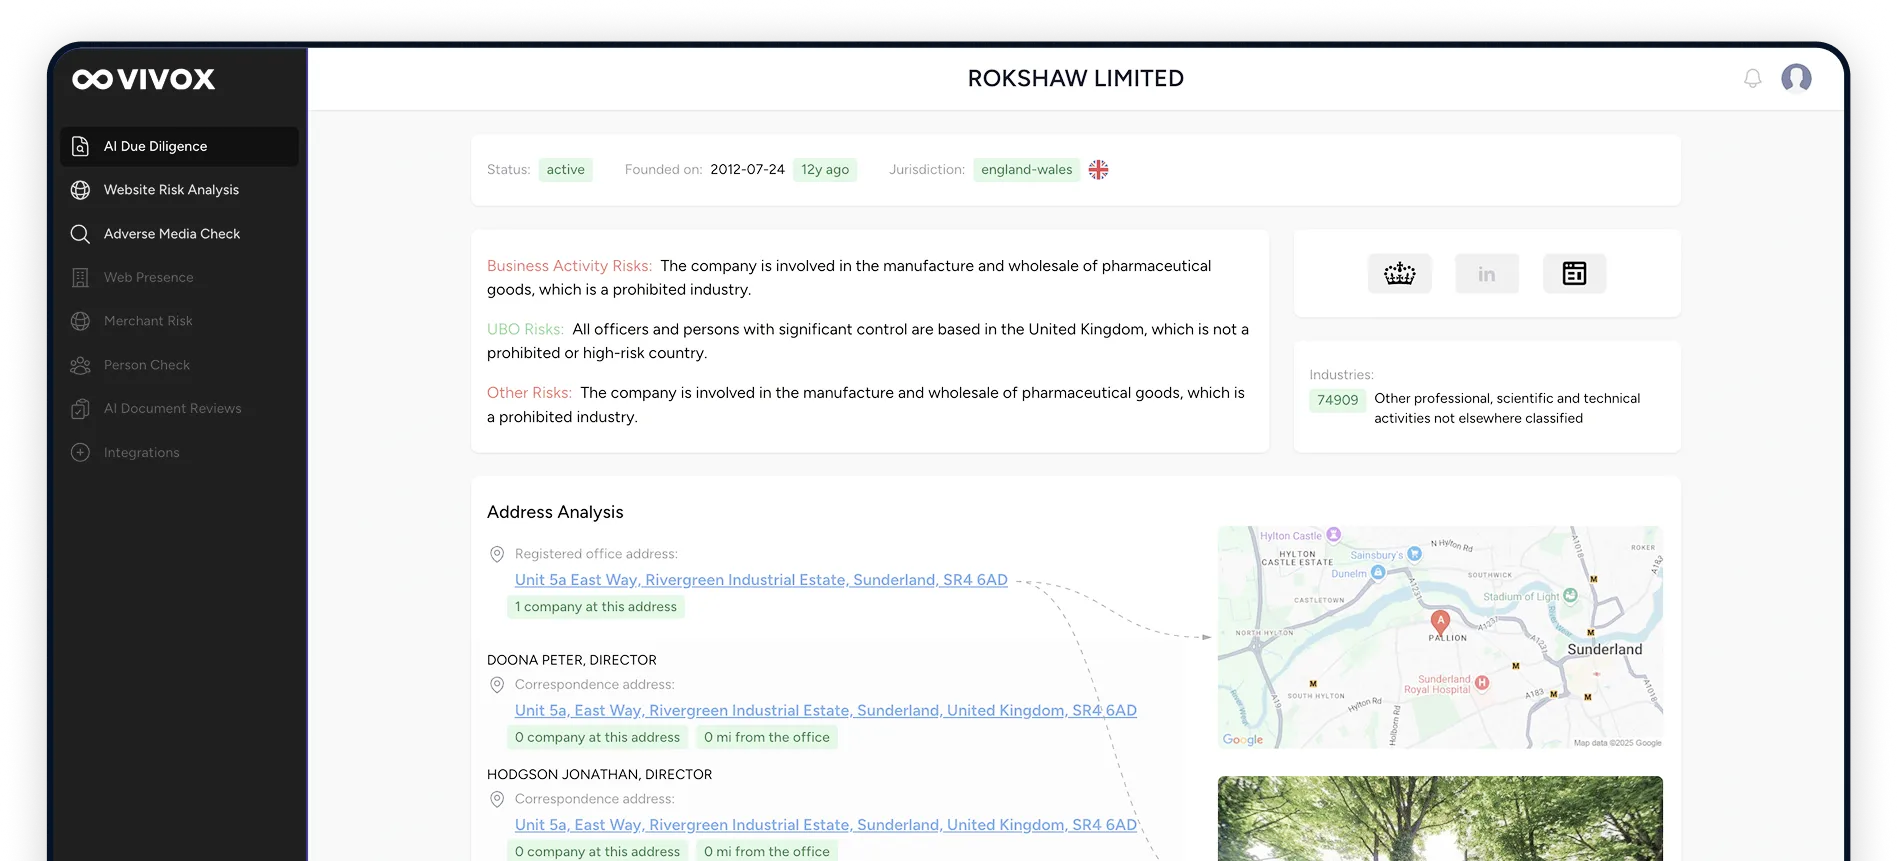Click the crown registry button
The height and width of the screenshot is (861, 1898).
1399,273
